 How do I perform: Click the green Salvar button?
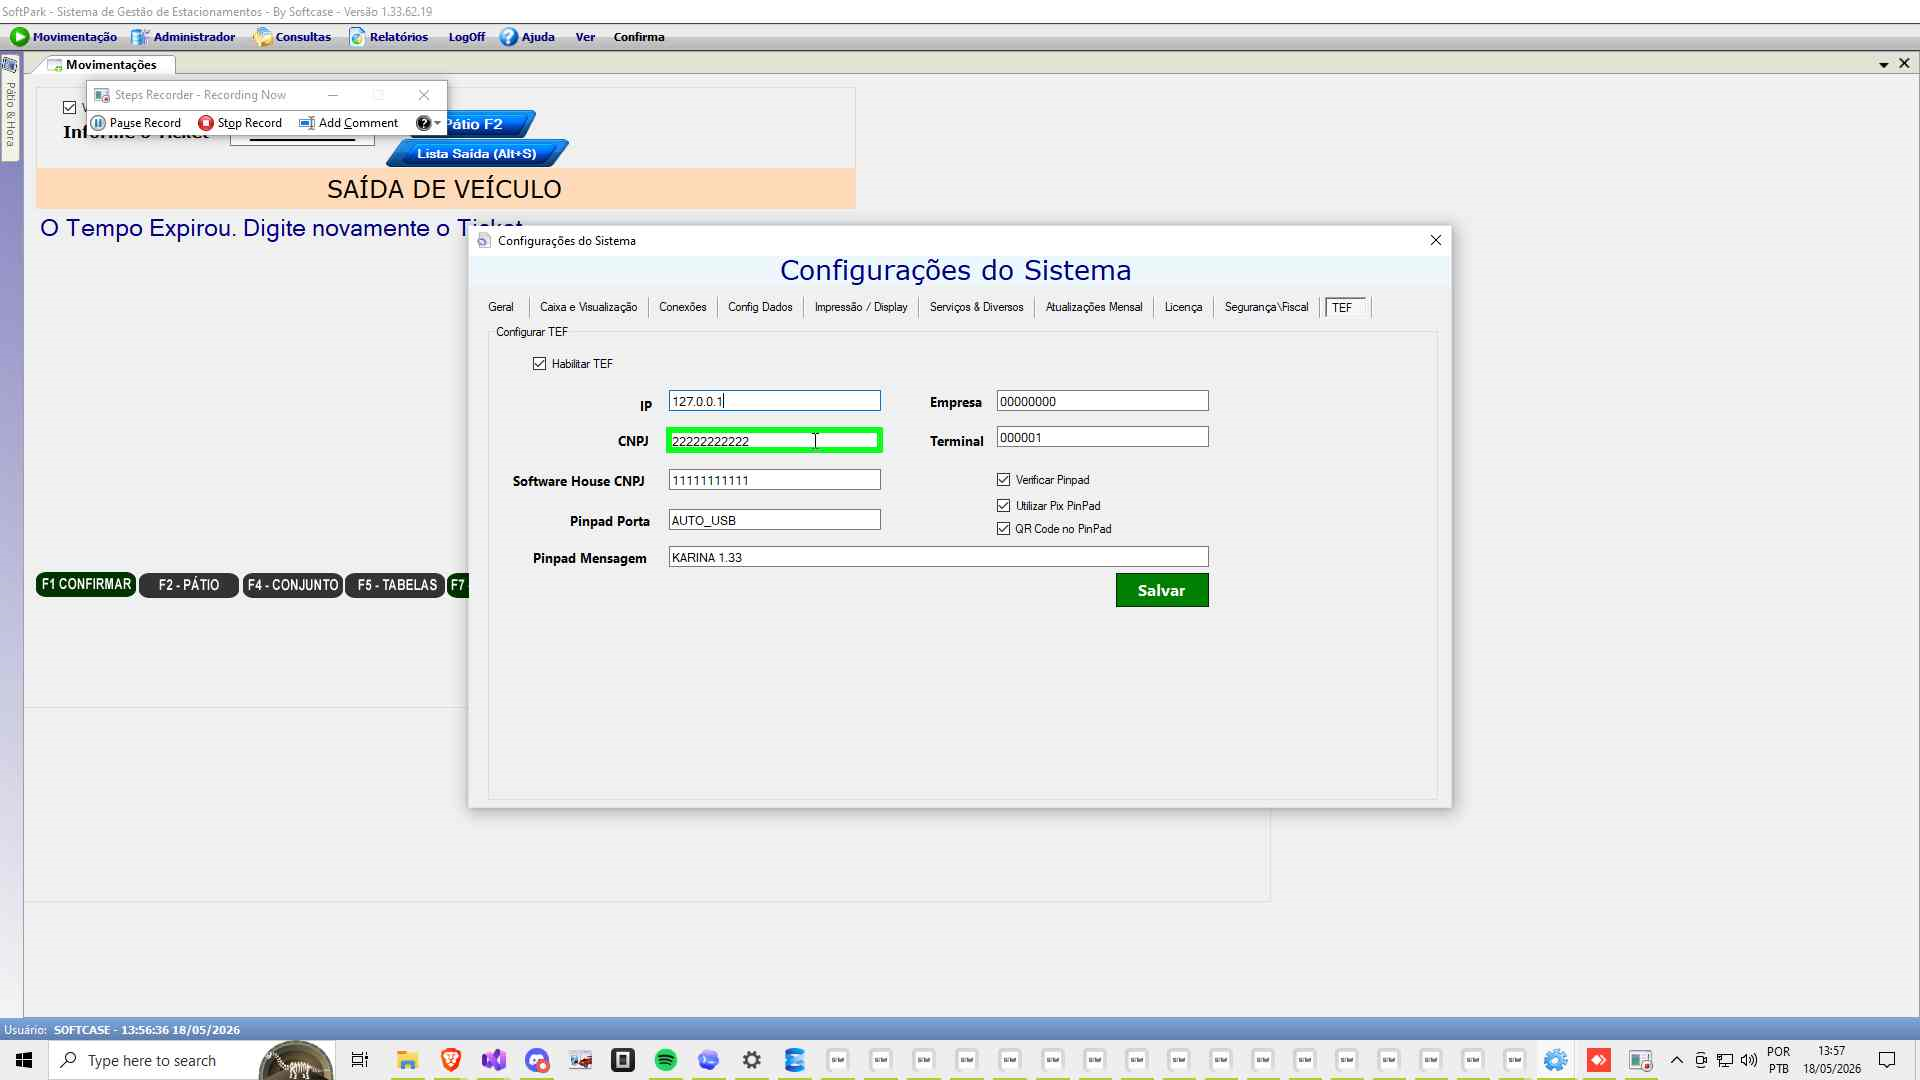1162,590
